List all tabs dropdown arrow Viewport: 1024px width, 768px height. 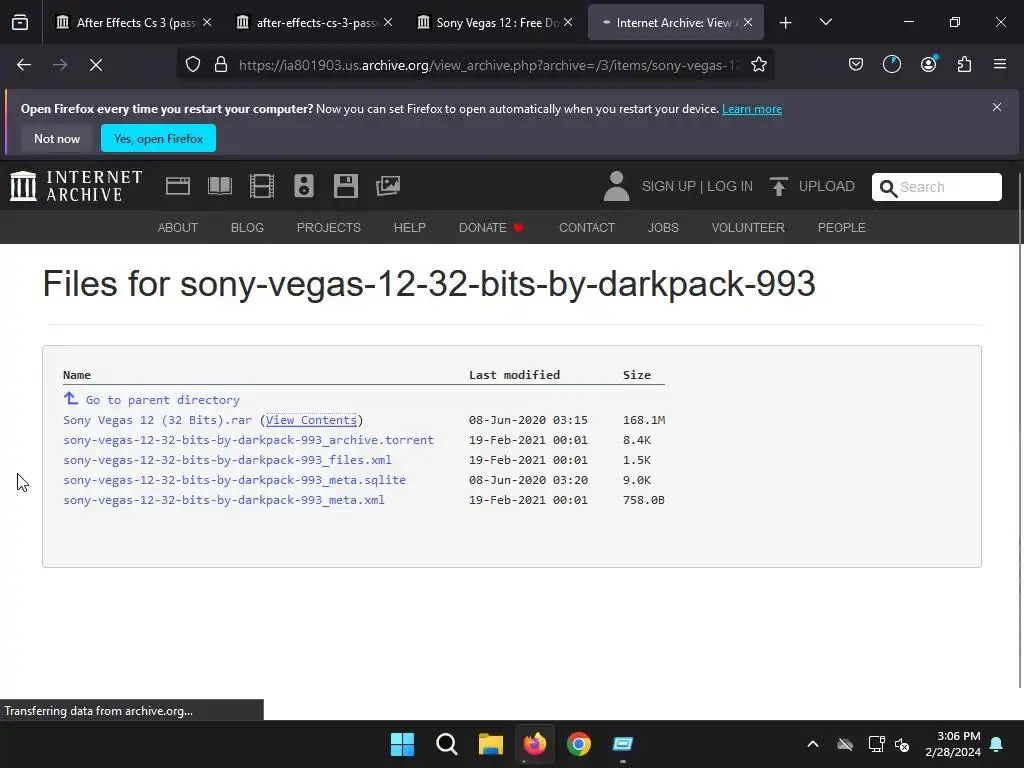pyautogui.click(x=826, y=22)
